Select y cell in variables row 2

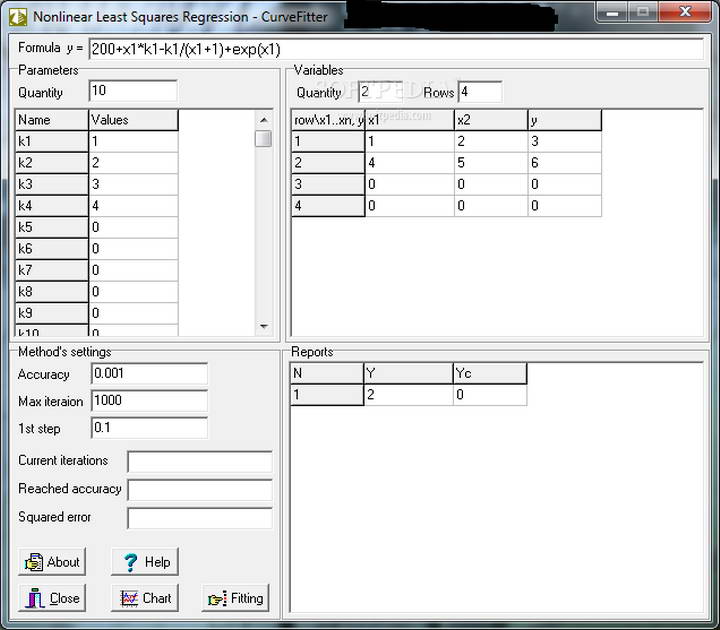tap(565, 163)
